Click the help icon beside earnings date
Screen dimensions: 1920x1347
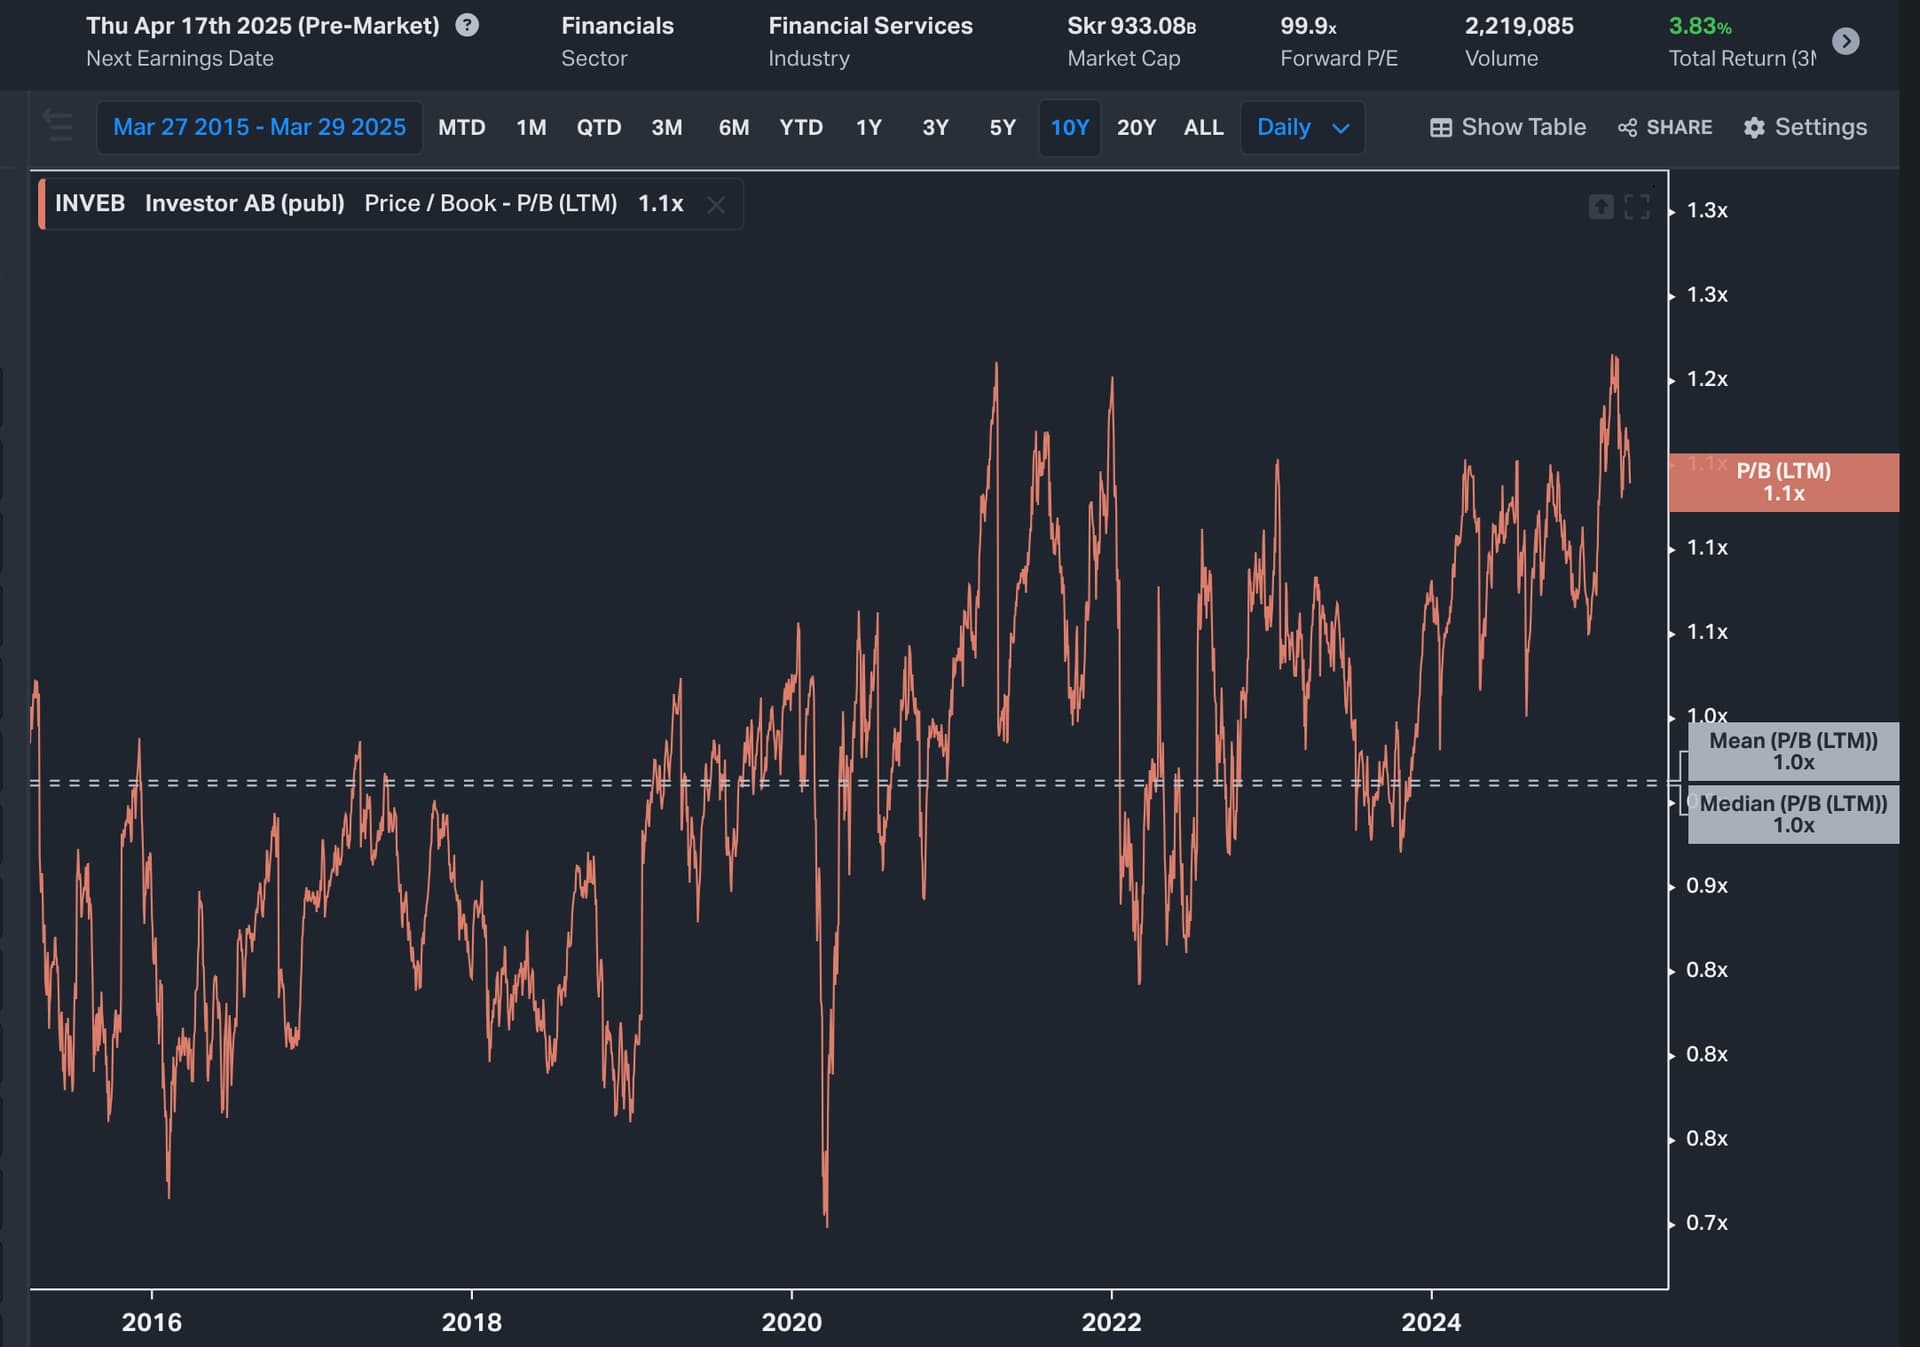coord(467,25)
